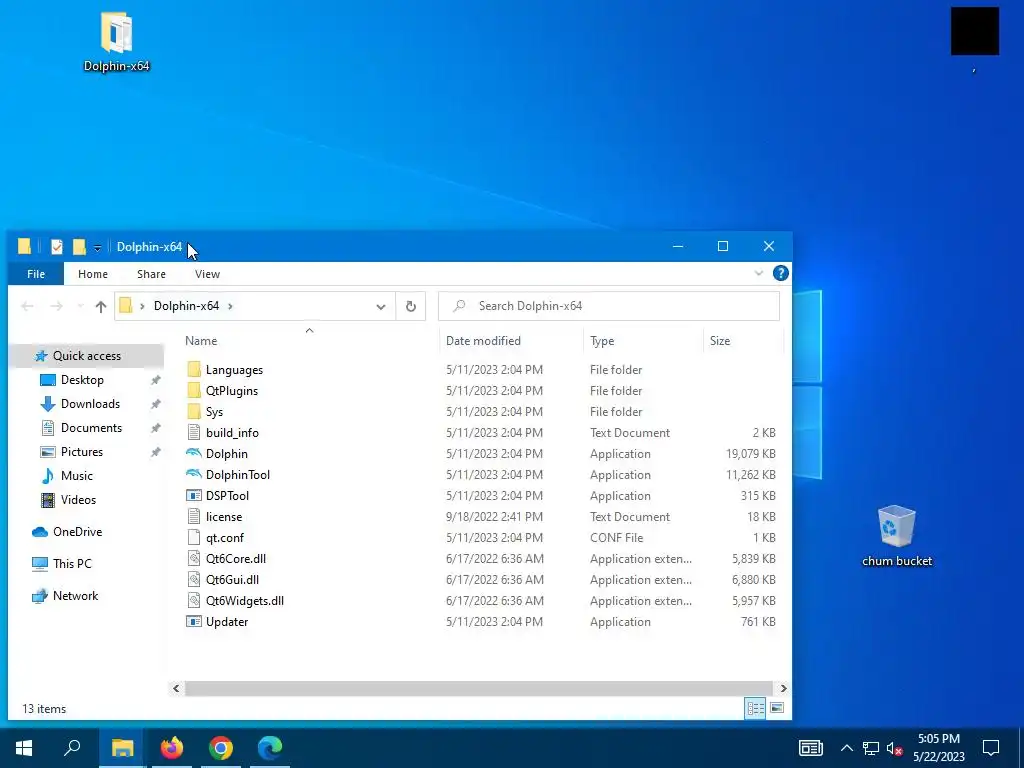
Task: Click the horizontal scrollbar track
Action: 479,688
